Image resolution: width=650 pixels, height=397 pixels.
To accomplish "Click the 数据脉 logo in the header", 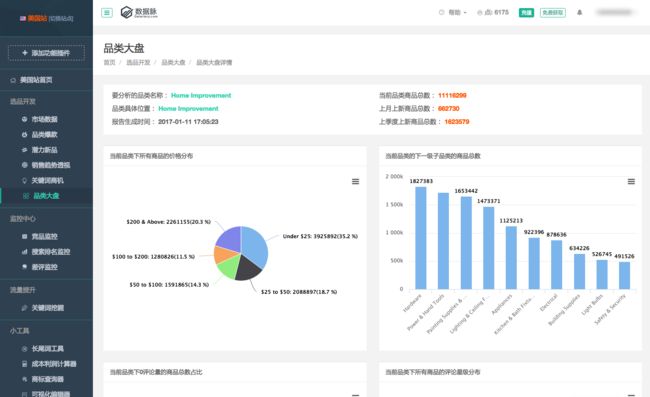I will tap(139, 12).
